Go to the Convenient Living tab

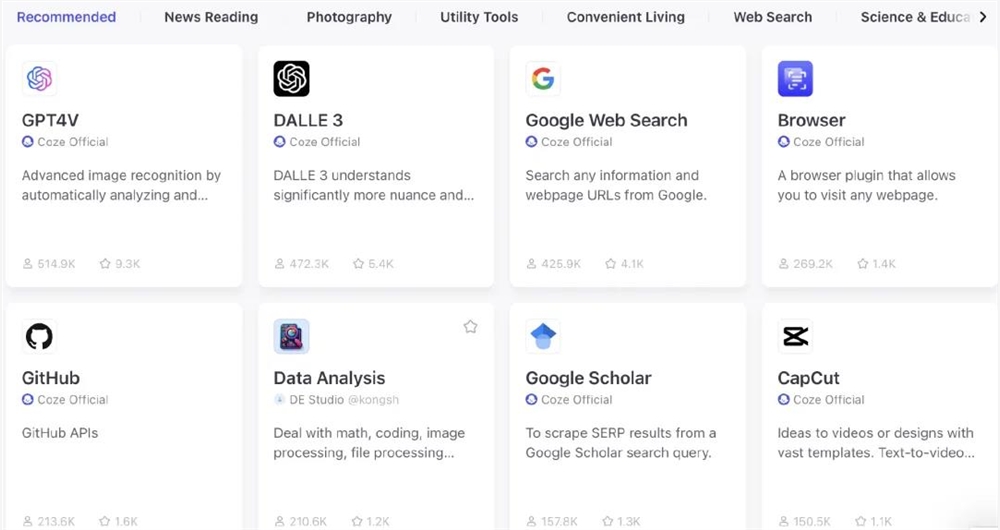626,17
